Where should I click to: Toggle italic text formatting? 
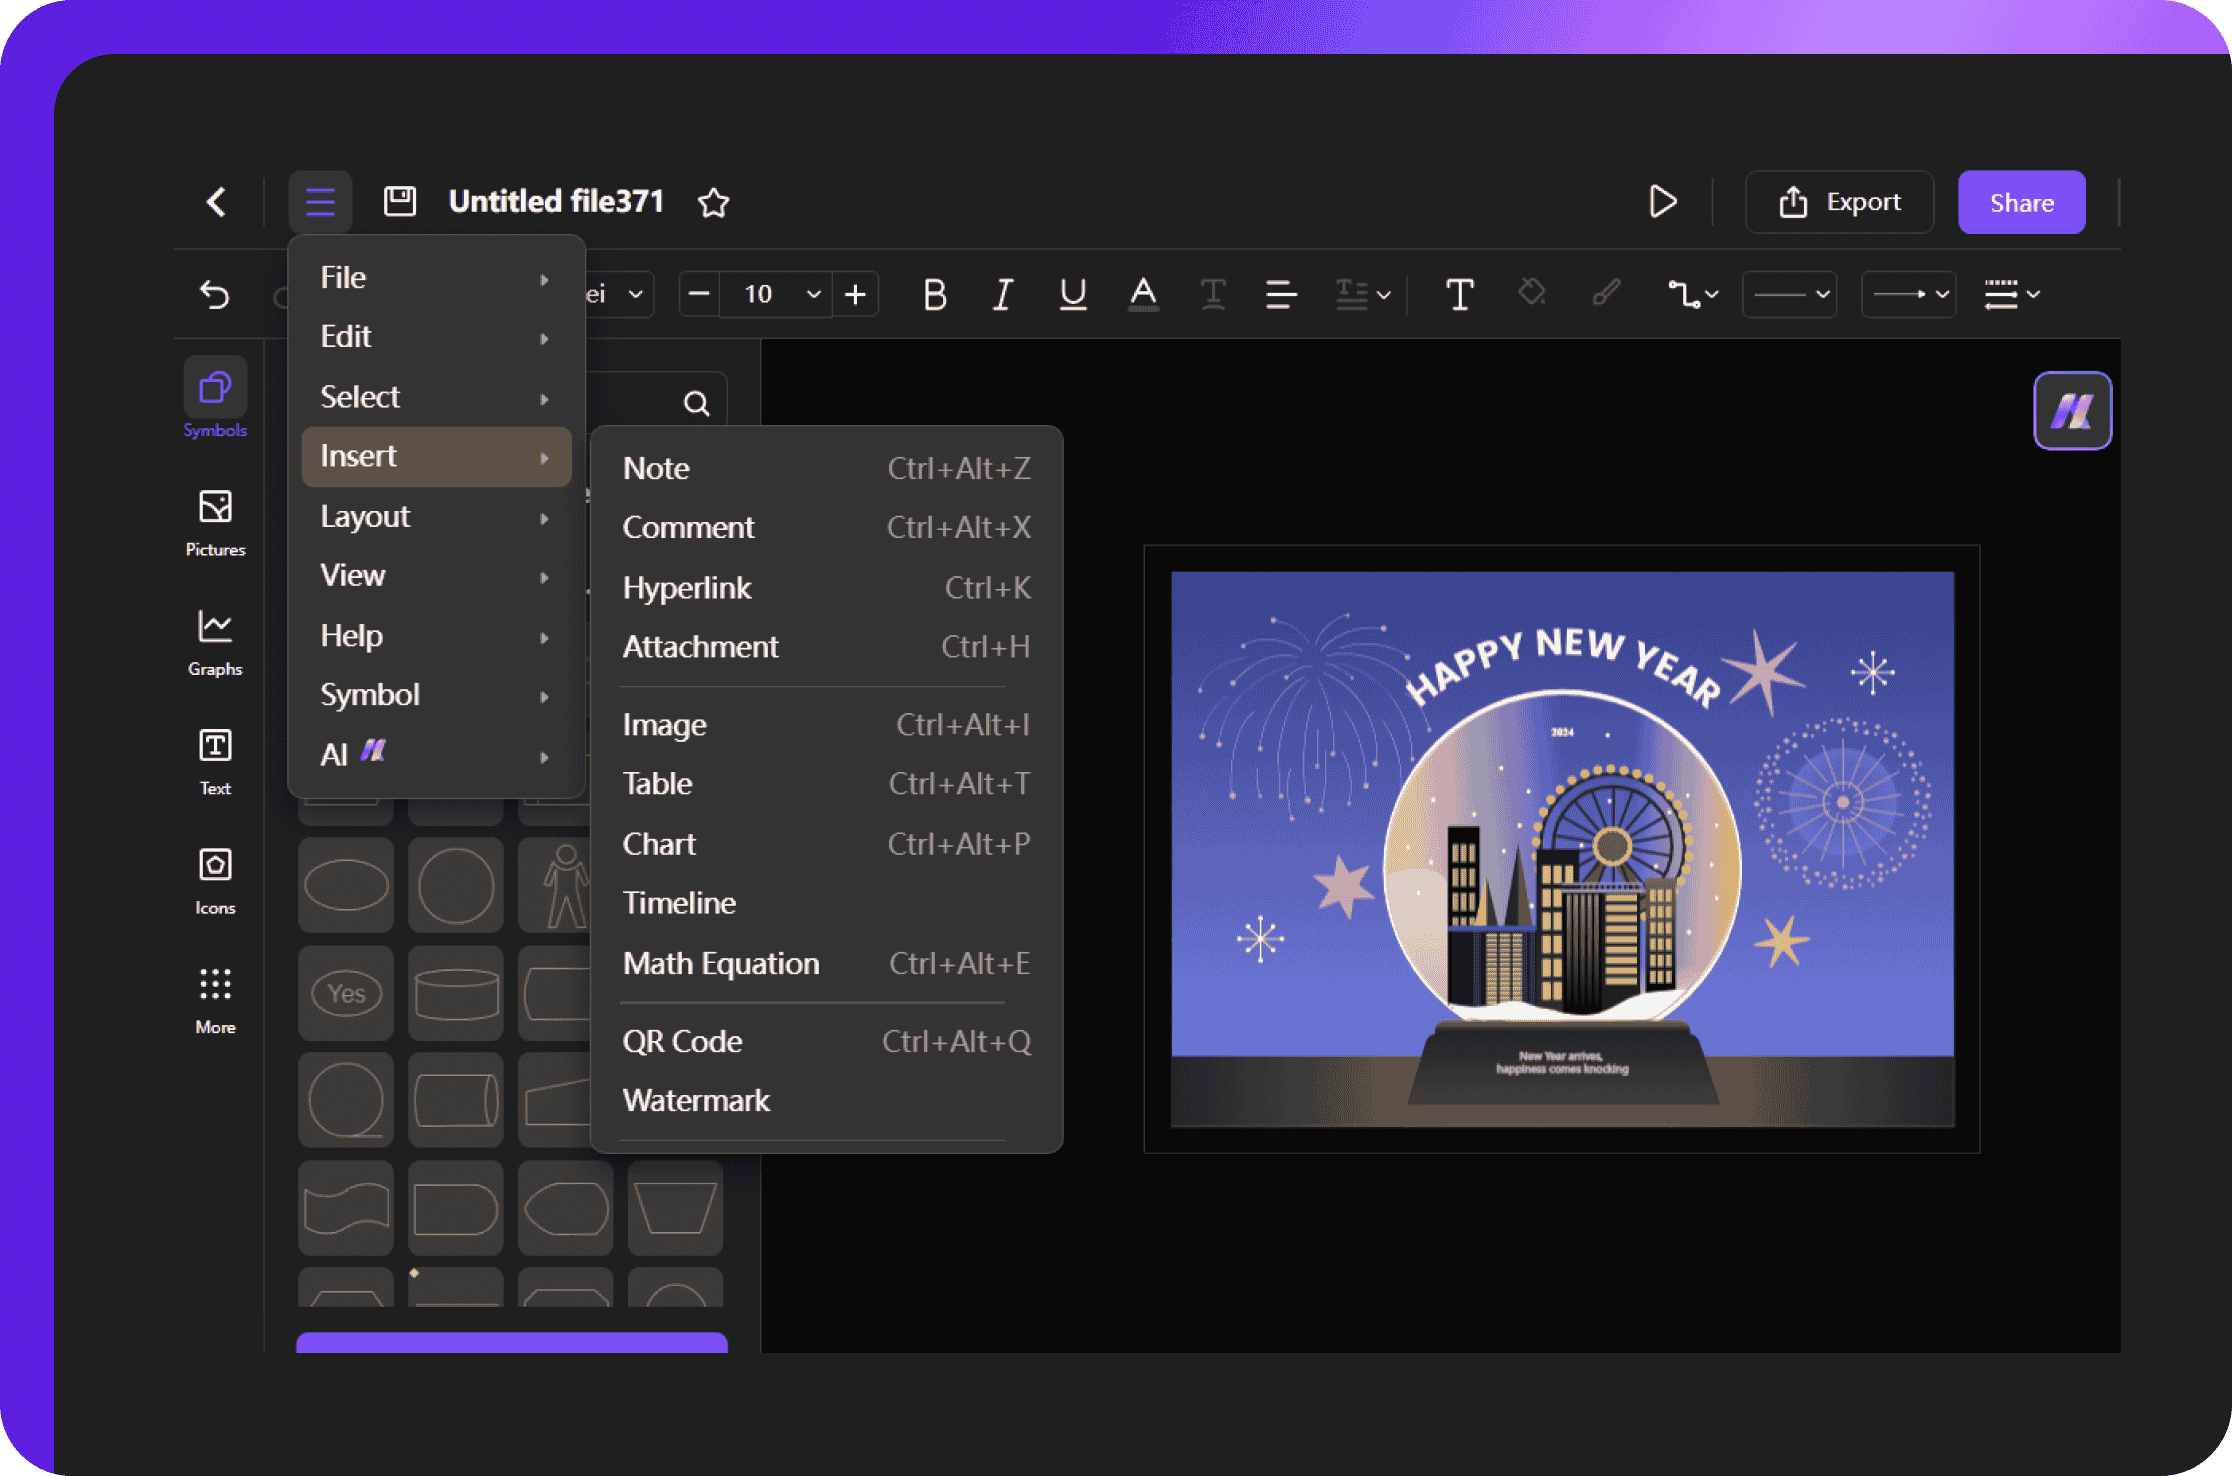point(1002,295)
